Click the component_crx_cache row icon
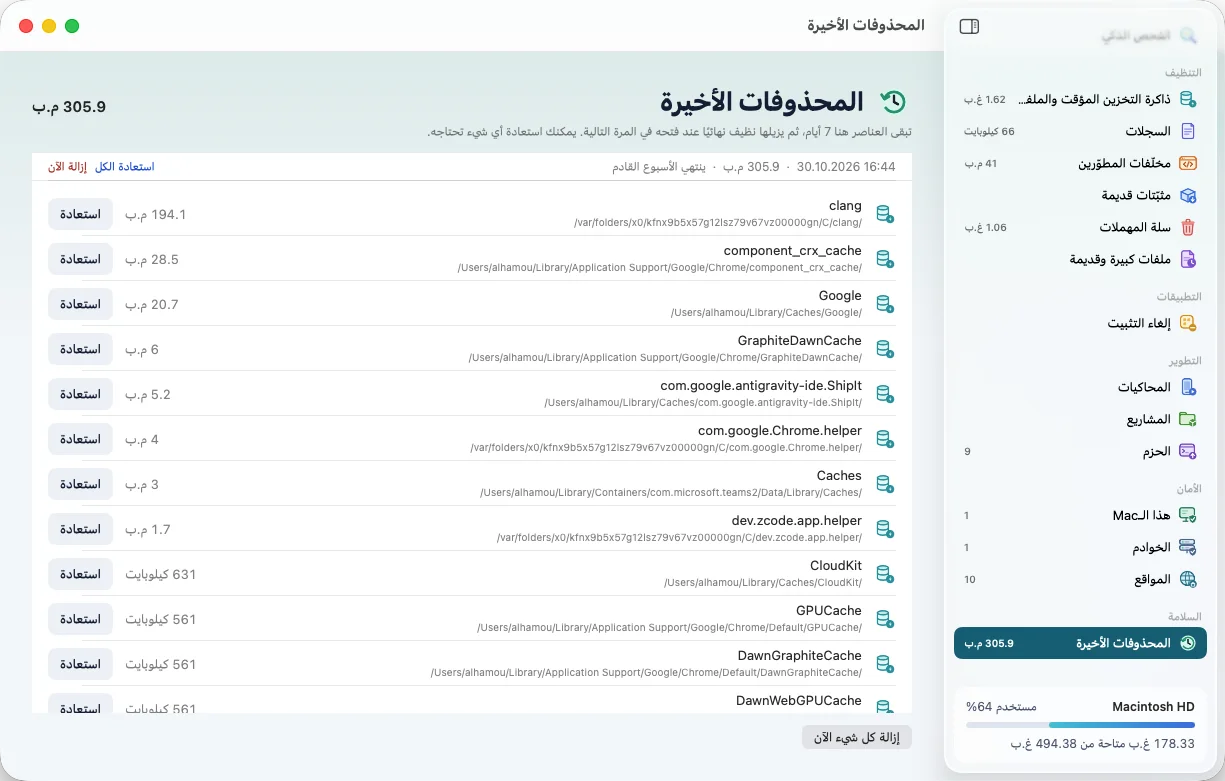 point(884,259)
